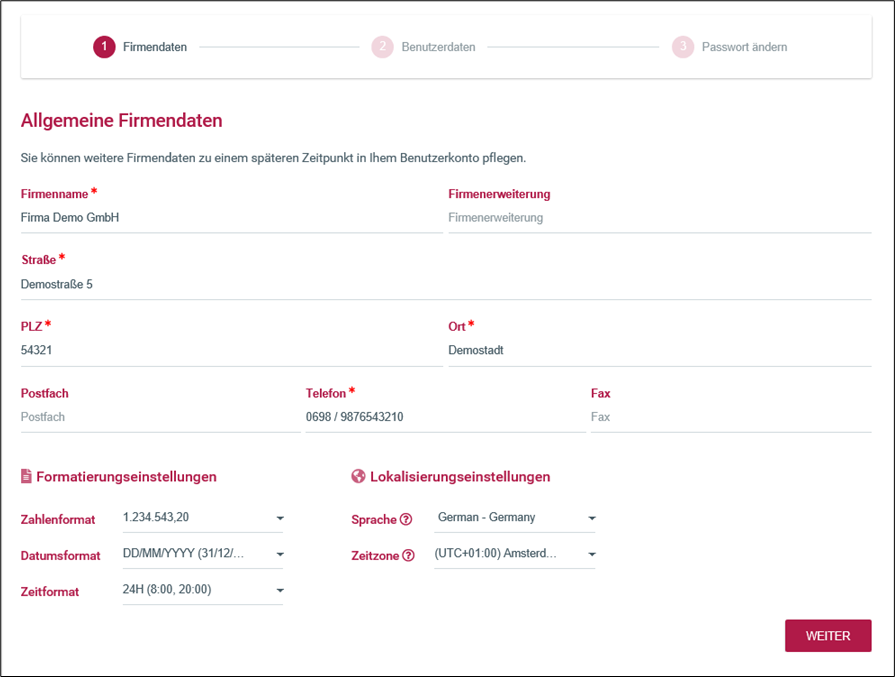Click the Telefon number field

444,417
